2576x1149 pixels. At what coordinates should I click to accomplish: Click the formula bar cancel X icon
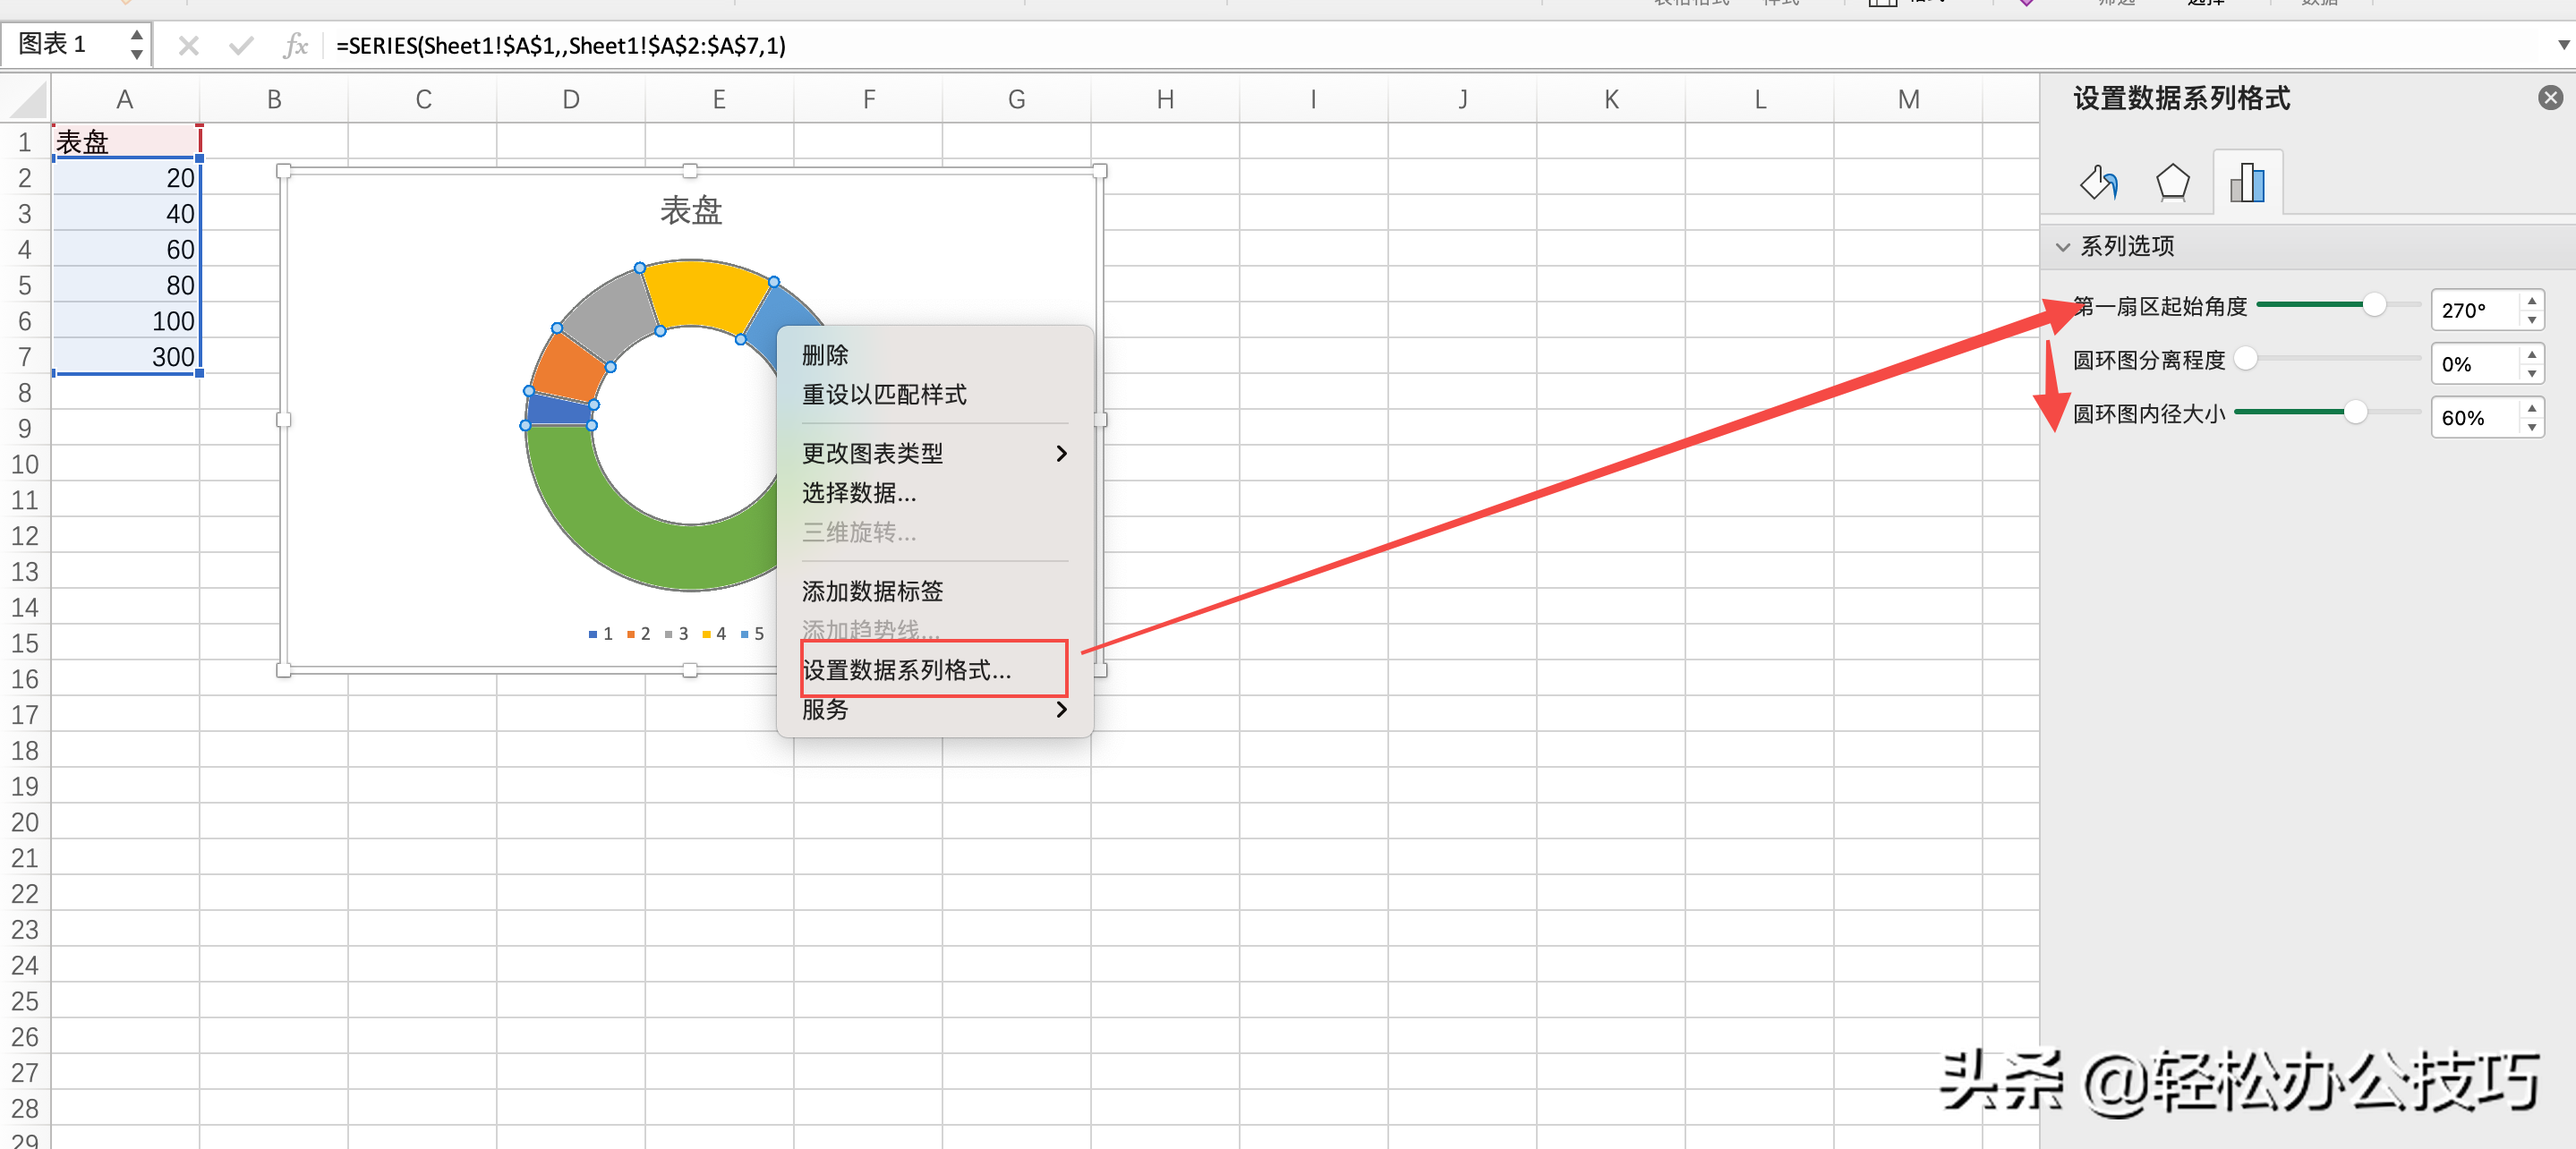pos(189,46)
